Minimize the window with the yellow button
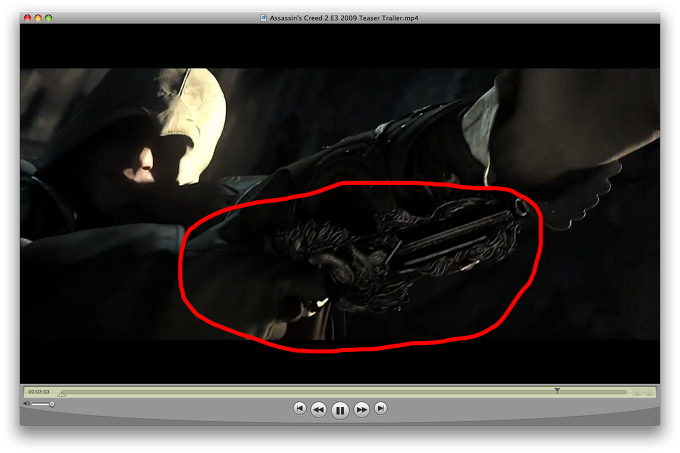 38,18
